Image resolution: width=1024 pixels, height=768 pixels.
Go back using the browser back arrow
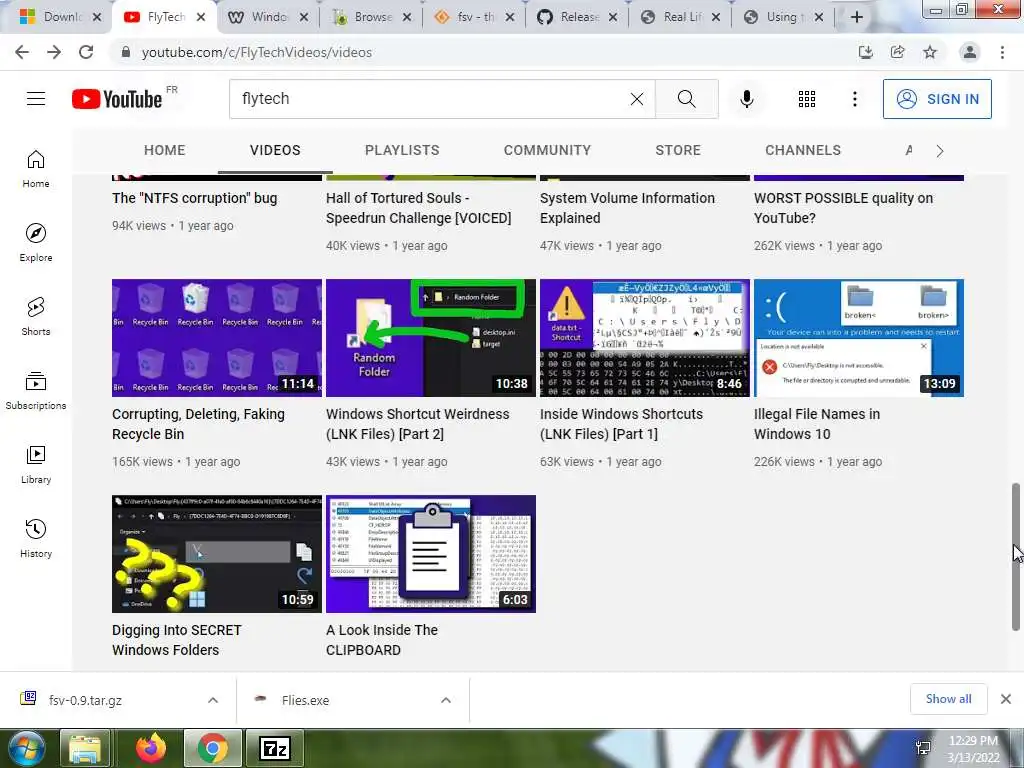[22, 52]
